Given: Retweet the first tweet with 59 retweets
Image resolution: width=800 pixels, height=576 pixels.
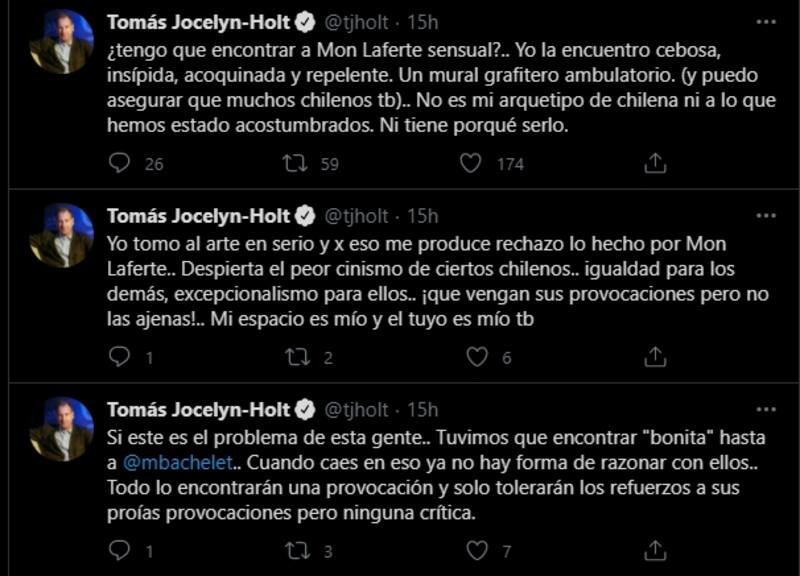Looking at the screenshot, I should 296,163.
